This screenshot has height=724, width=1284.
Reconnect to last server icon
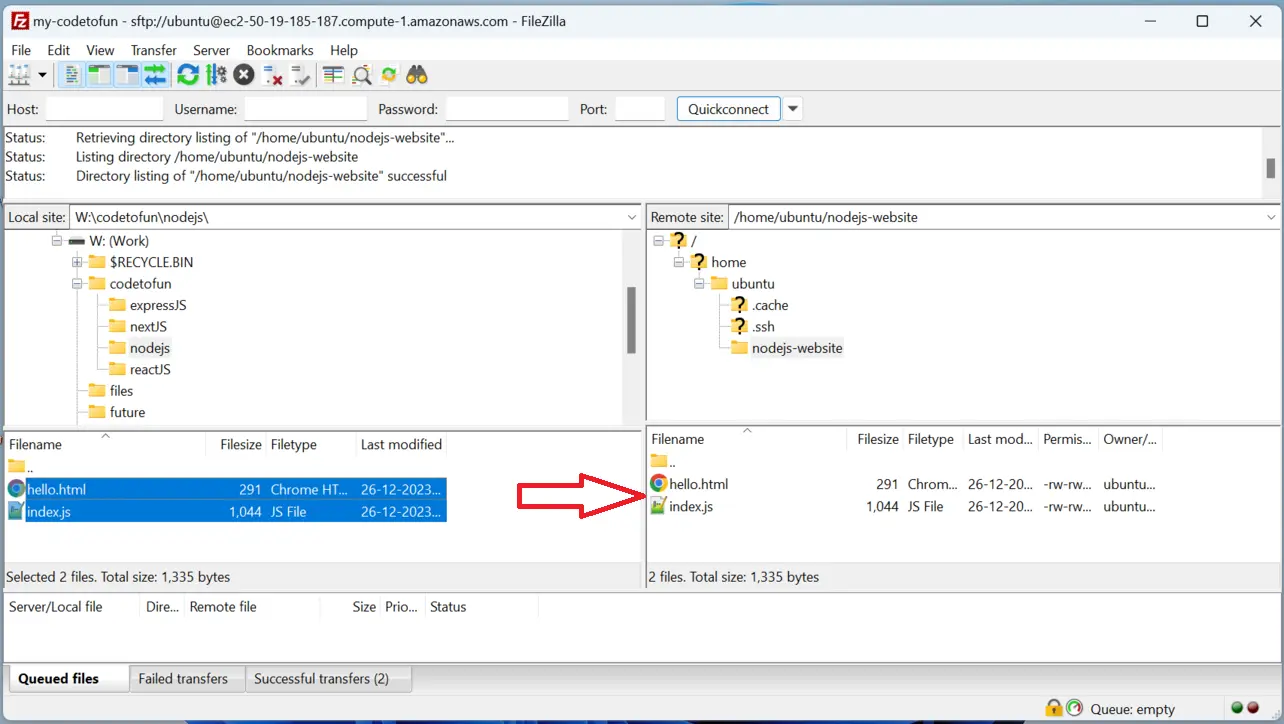[301, 75]
